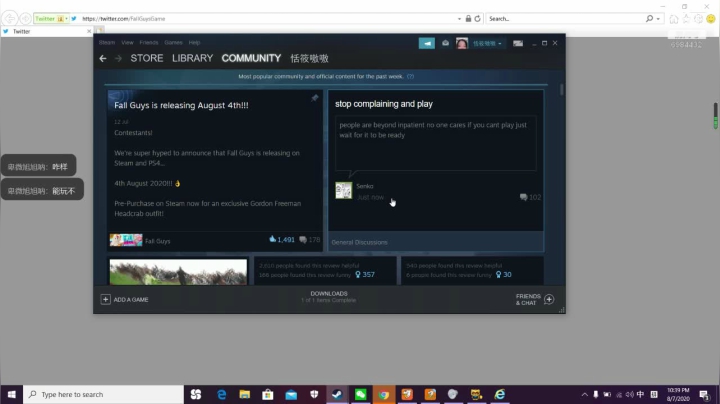Open Steam announcements megaphone button
The image size is (720, 404).
[427, 43]
